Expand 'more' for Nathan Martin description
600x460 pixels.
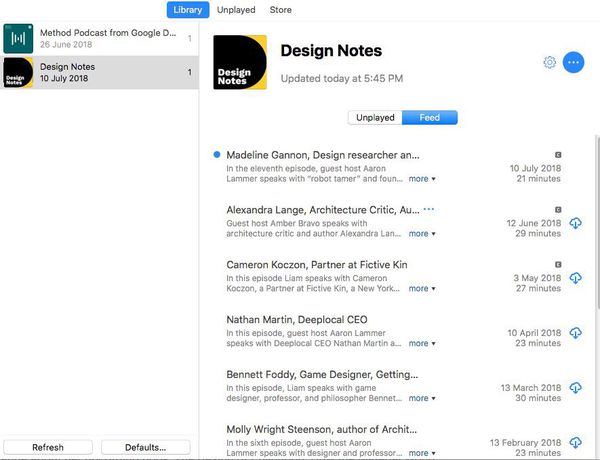tap(422, 343)
